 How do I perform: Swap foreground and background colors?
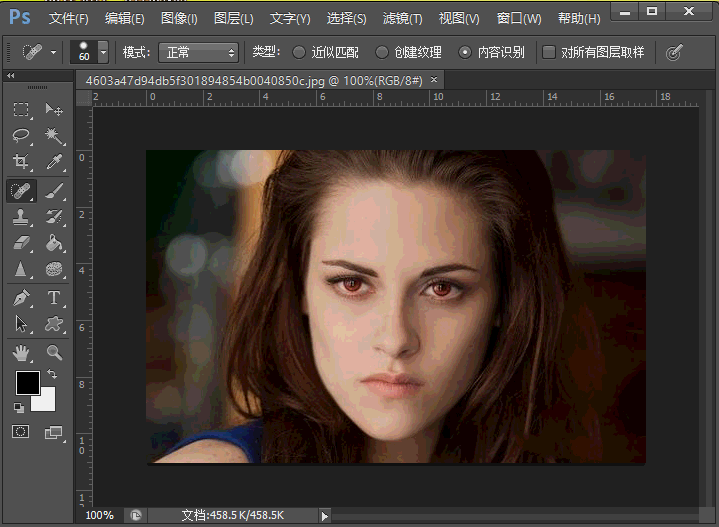(x=52, y=374)
